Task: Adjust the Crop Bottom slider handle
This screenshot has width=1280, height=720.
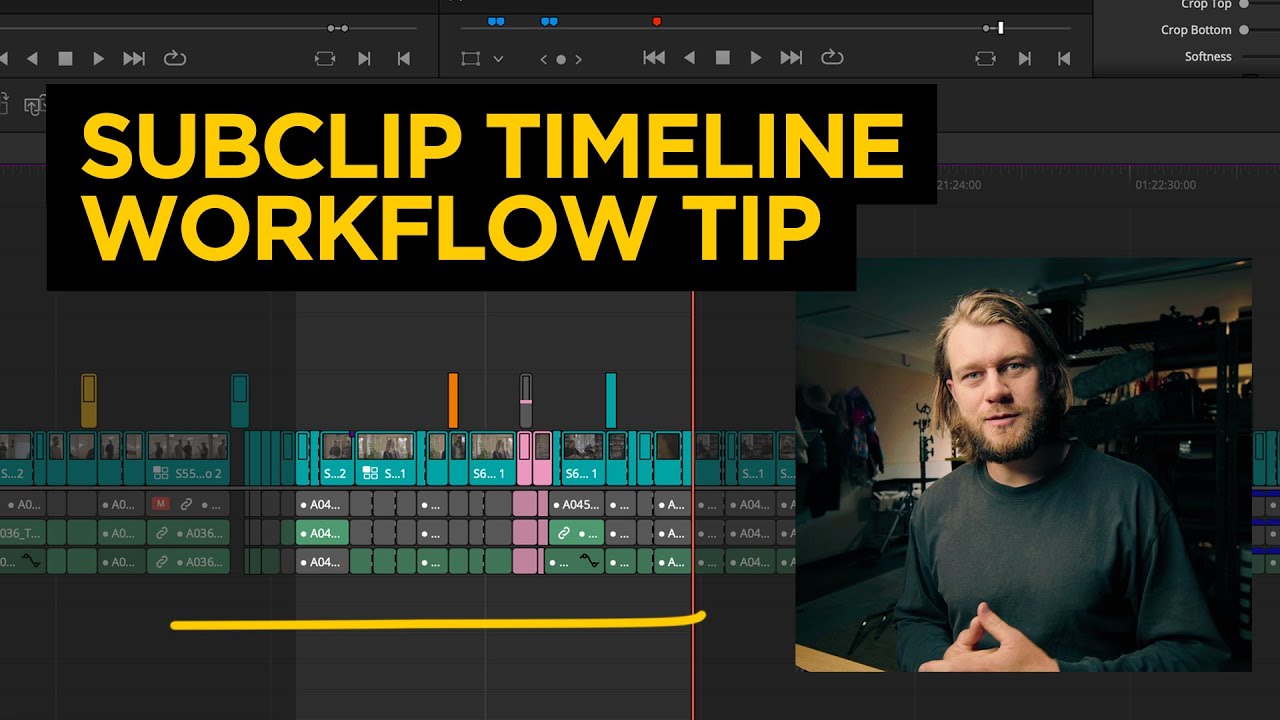Action: coord(1244,30)
